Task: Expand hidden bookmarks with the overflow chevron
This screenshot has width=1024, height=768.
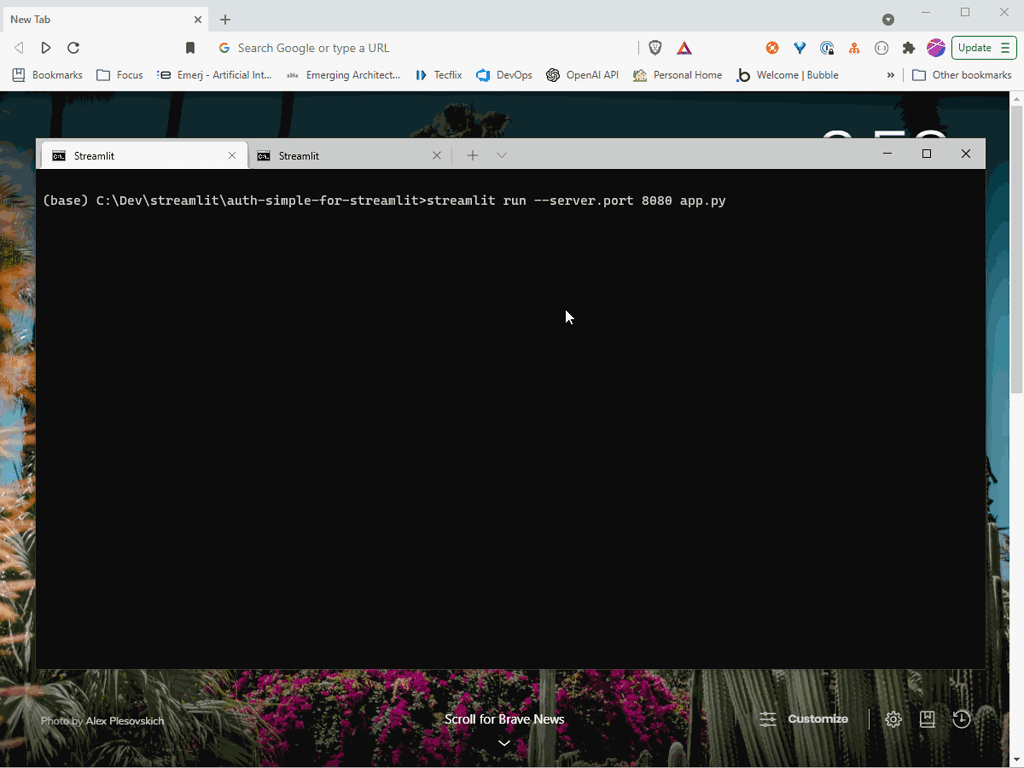Action: (x=890, y=74)
